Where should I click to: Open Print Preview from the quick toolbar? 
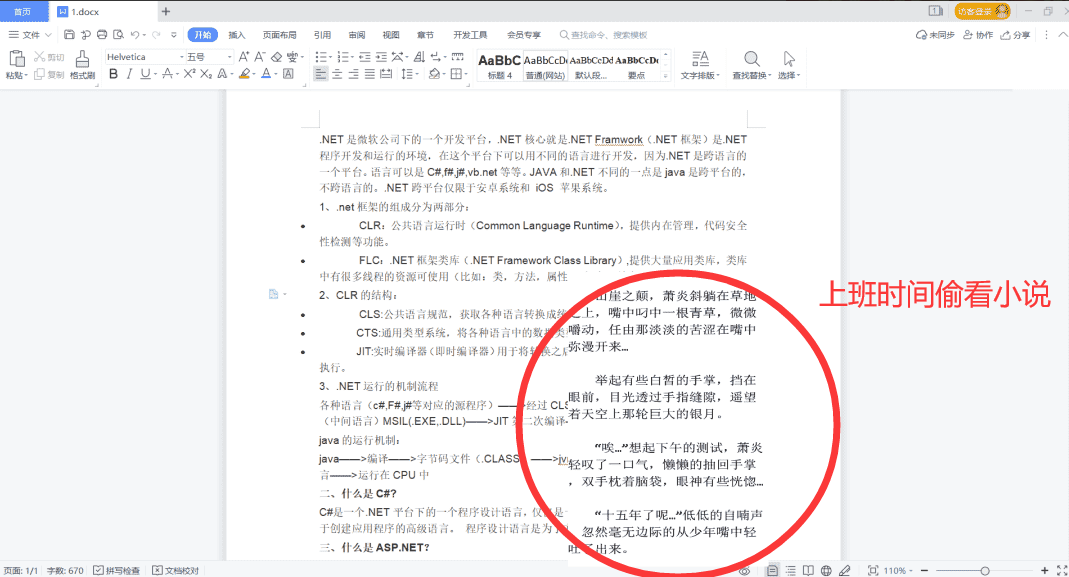(119, 34)
